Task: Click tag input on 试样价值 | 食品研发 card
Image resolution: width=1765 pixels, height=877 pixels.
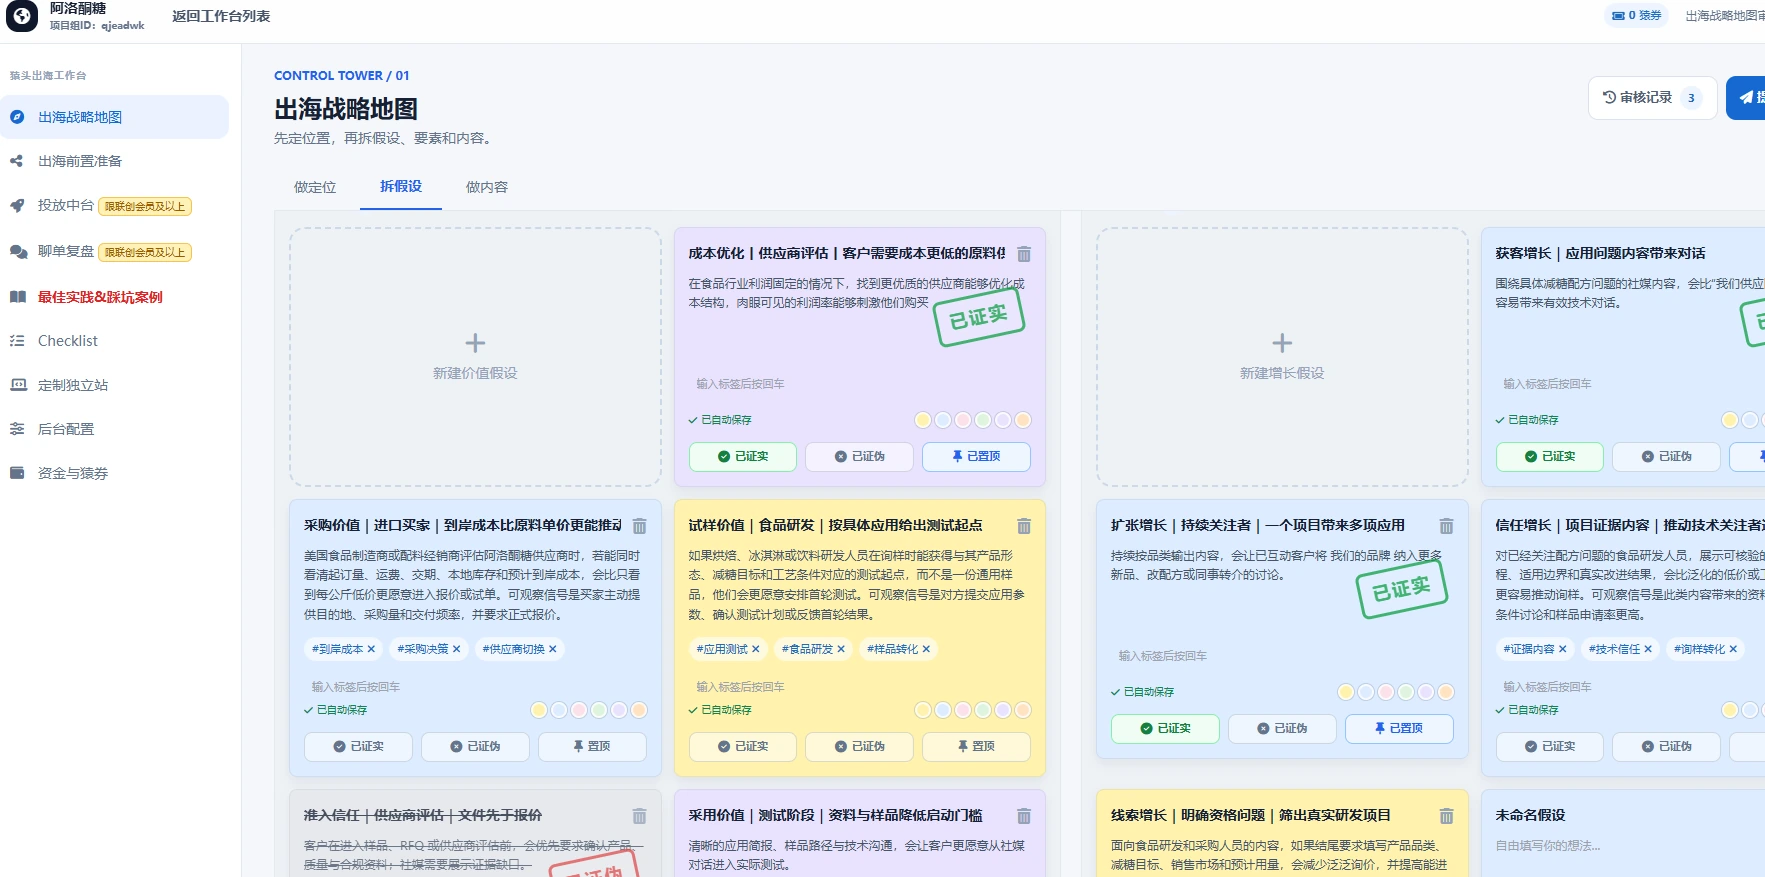Action: click(x=860, y=687)
